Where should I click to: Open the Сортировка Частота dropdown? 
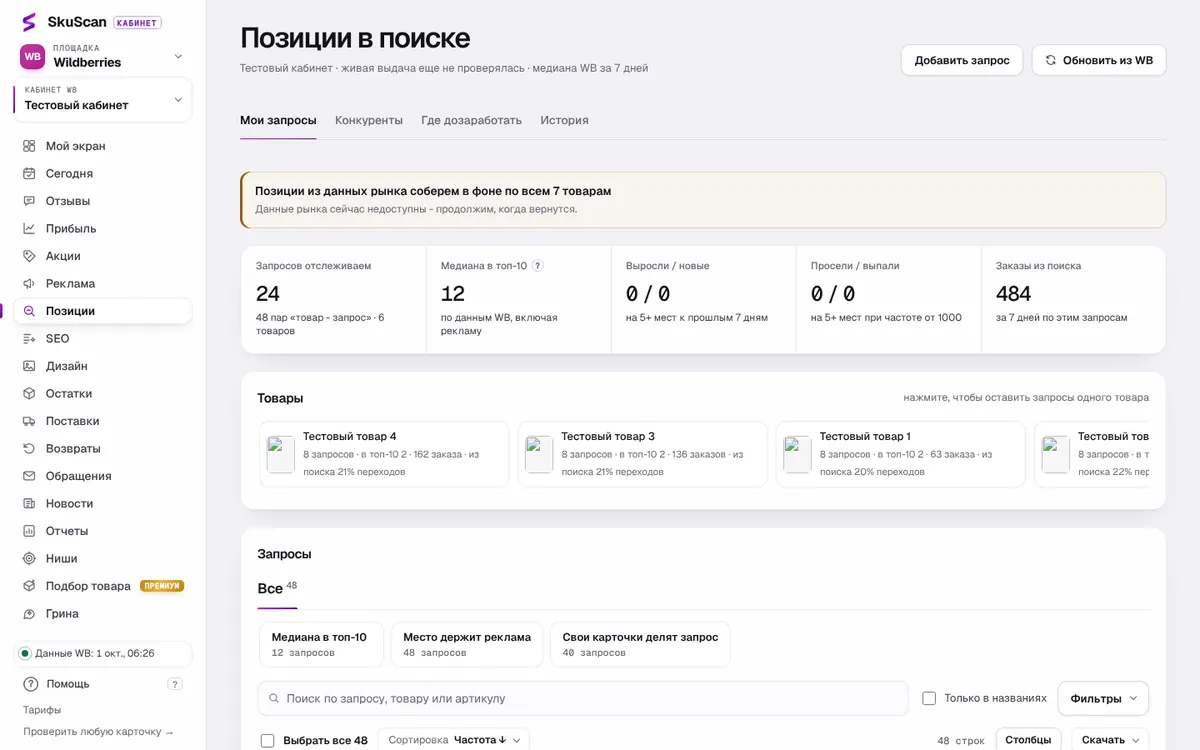(x=453, y=740)
